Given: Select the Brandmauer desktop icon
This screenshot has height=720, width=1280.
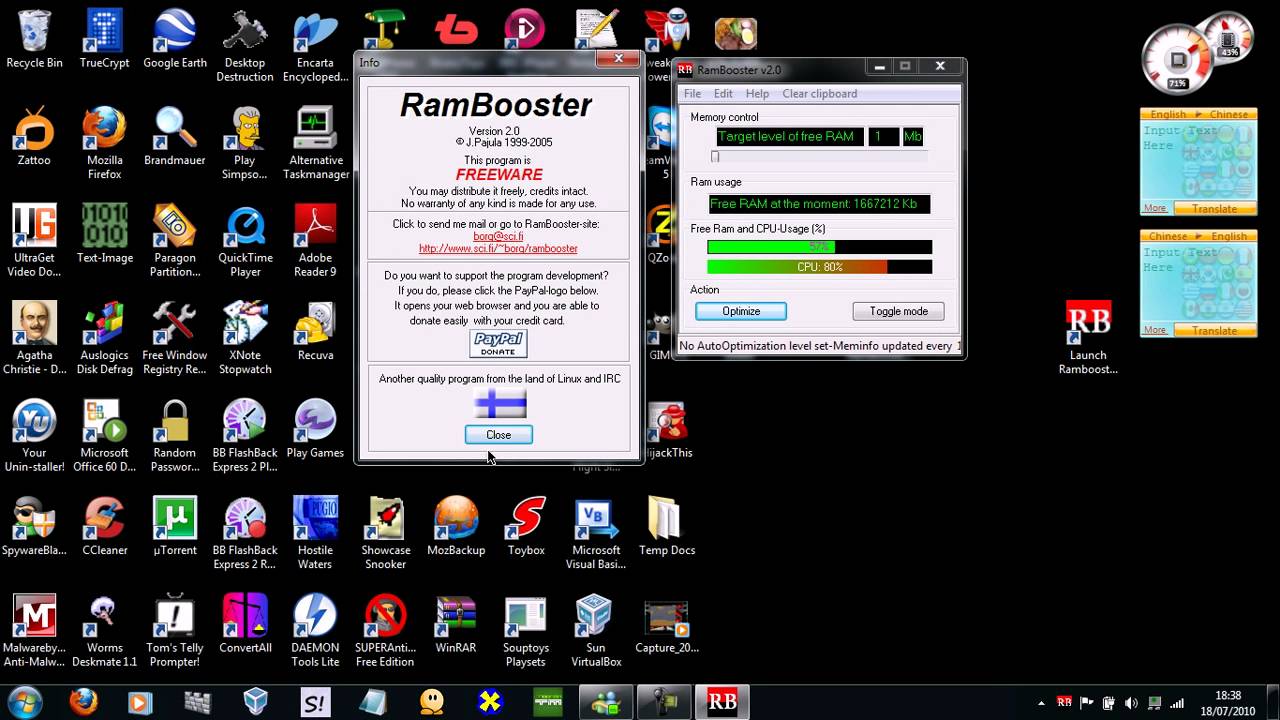Looking at the screenshot, I should point(175,137).
